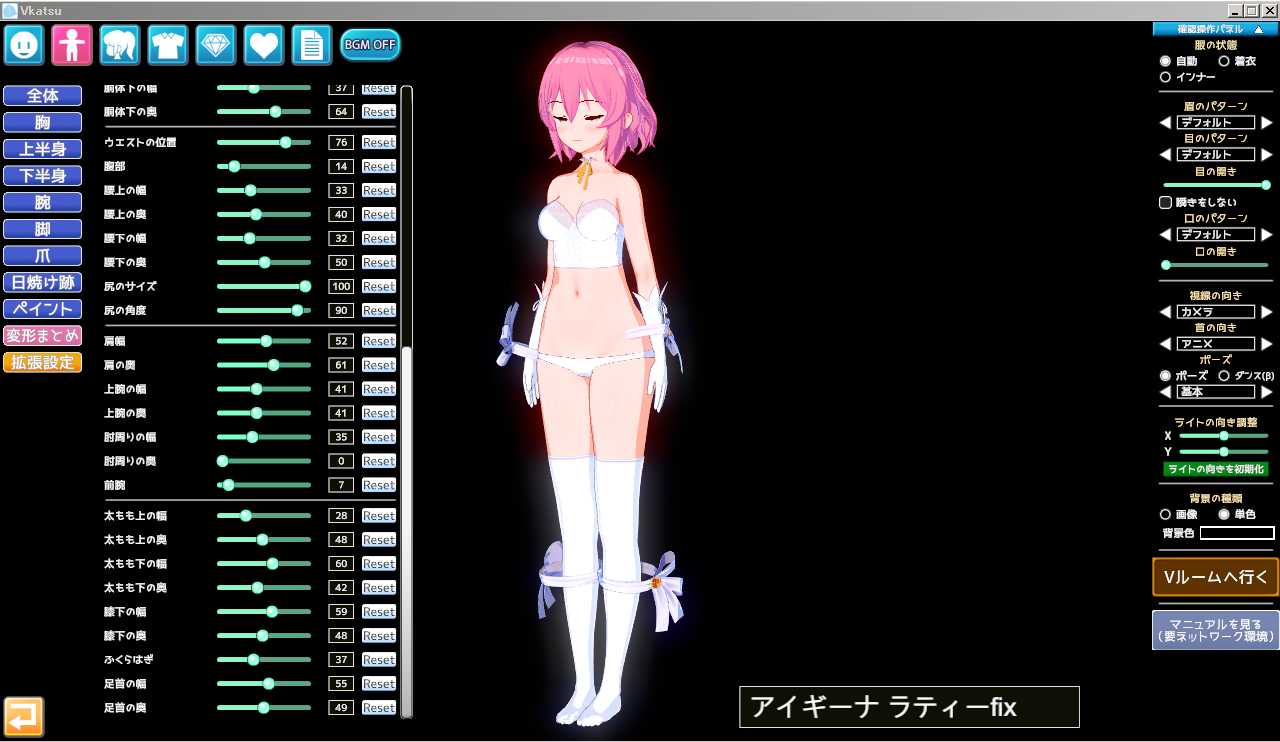Select the 画像 background type radio

1165,514
